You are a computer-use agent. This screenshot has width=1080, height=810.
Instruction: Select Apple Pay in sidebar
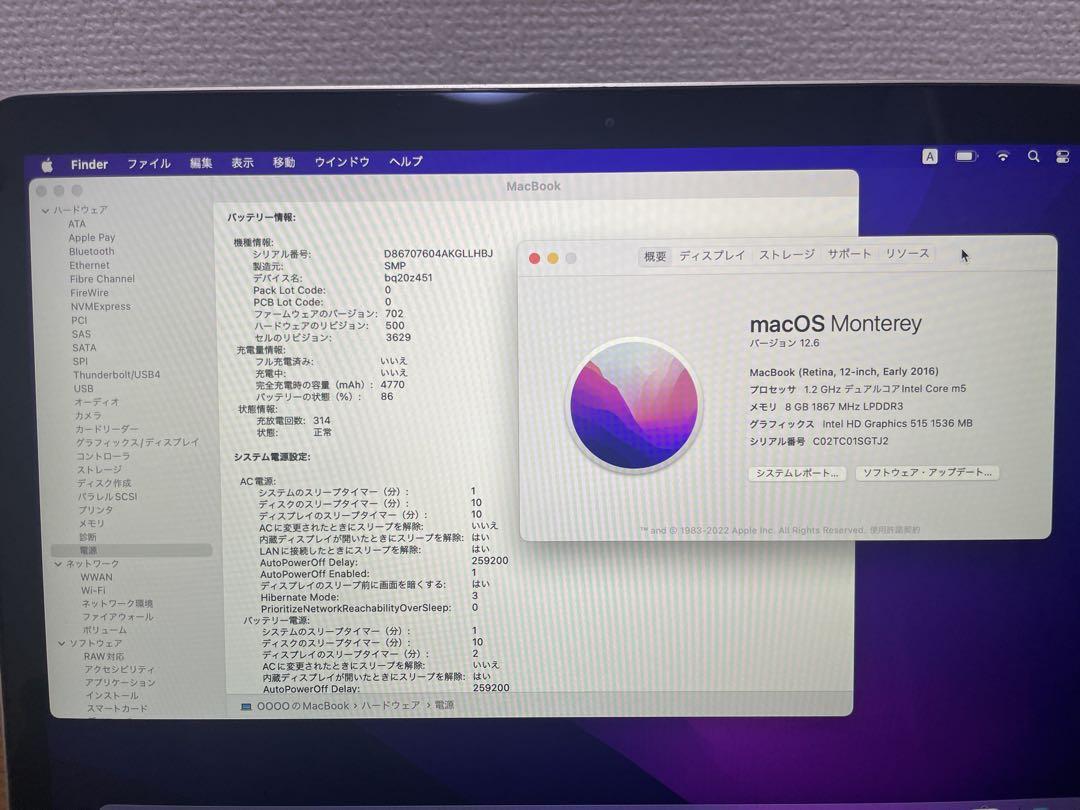(92, 238)
